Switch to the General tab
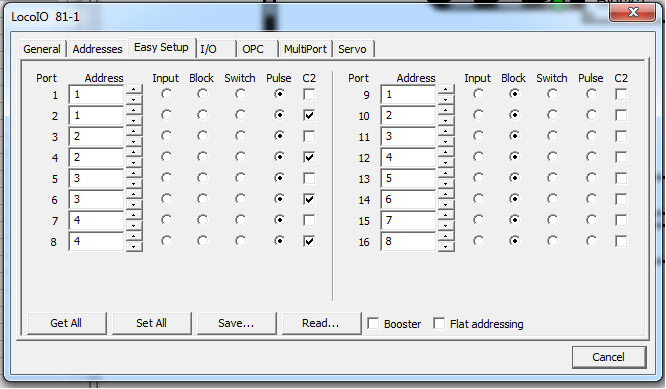 pos(42,49)
